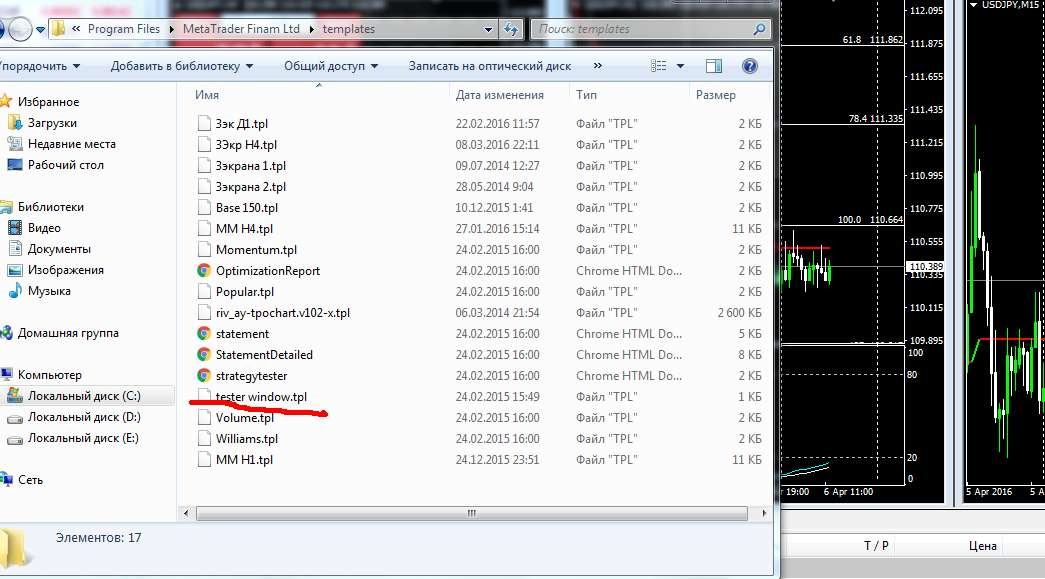Select file Momentum.tpl
The height and width of the screenshot is (579, 1045).
pos(256,249)
